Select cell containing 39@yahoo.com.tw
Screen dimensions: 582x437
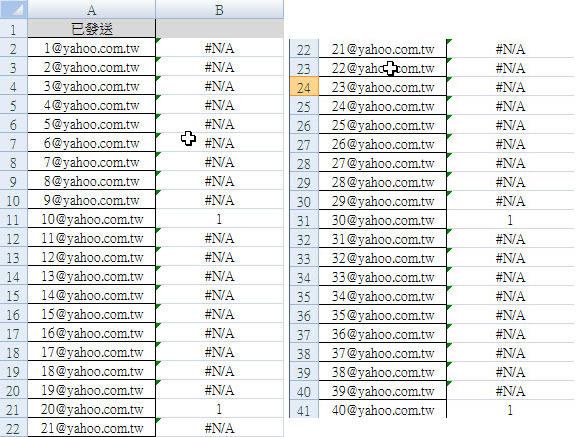[x=383, y=391]
